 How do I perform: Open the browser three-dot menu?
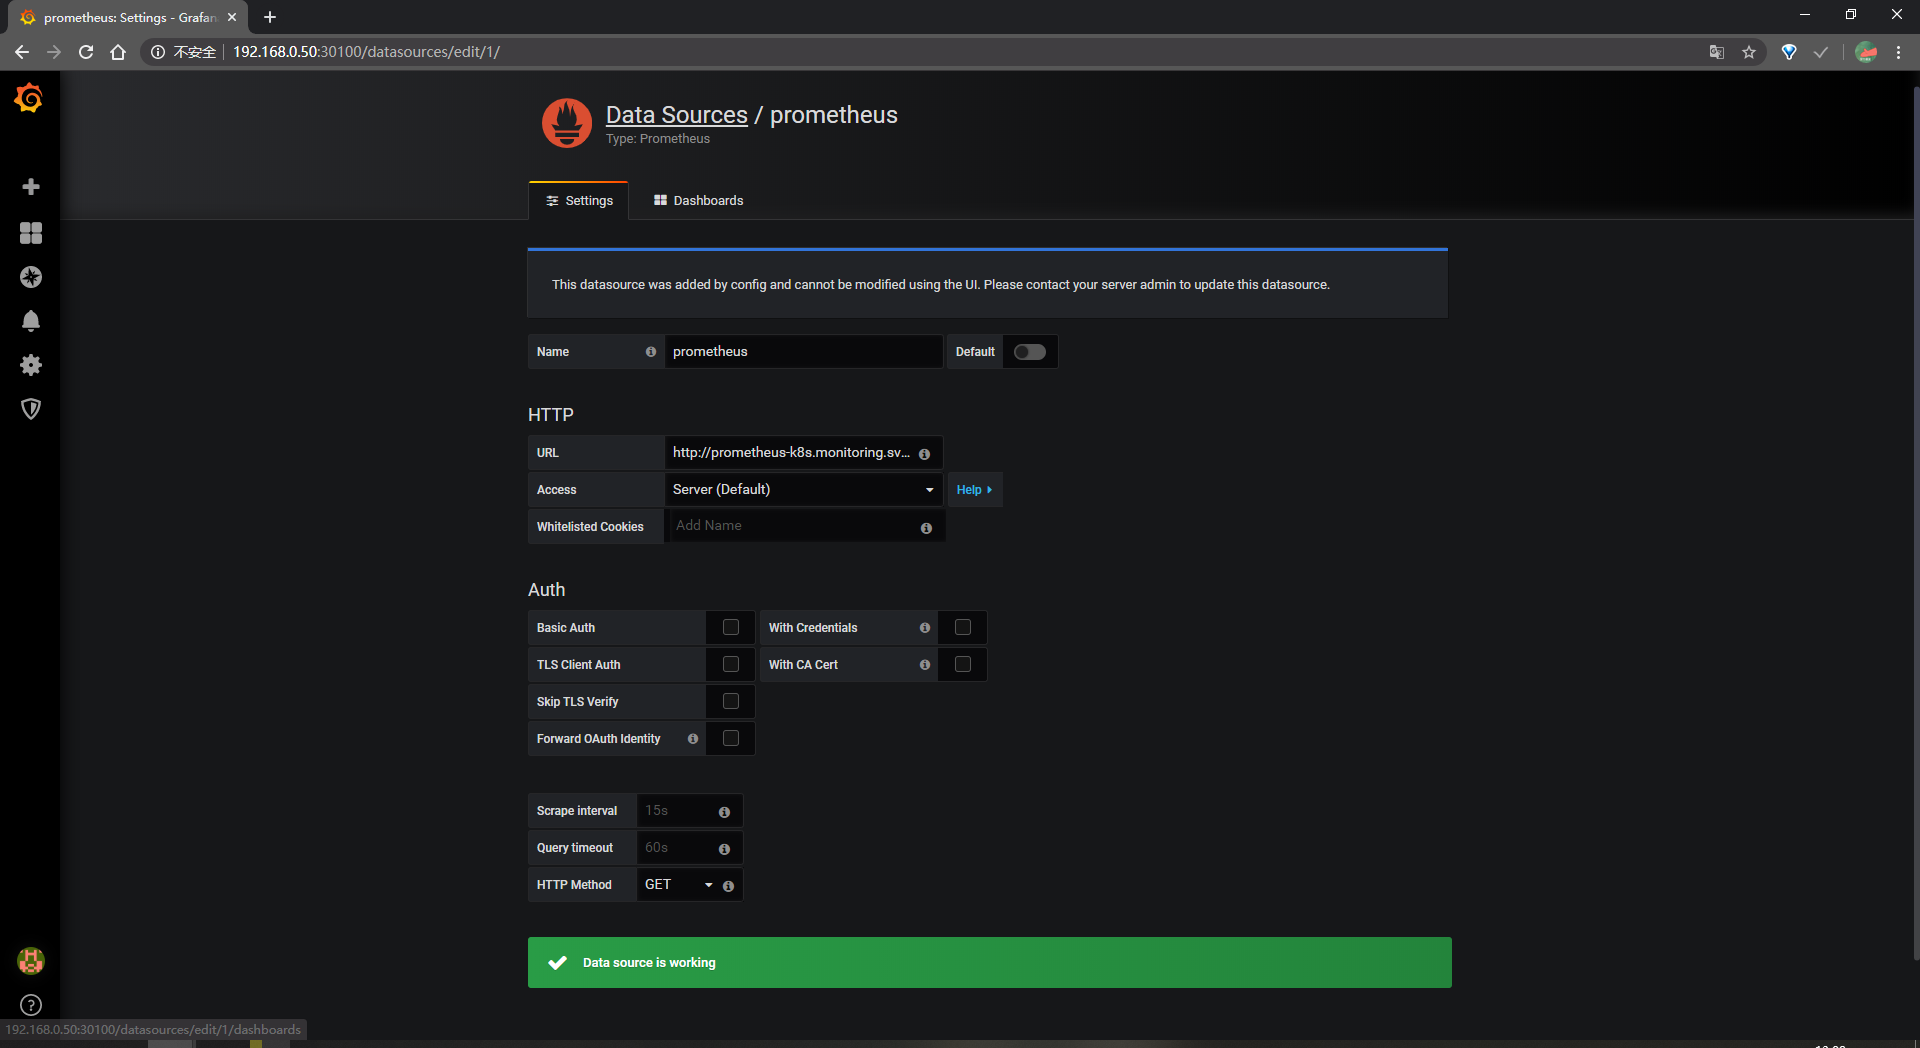pos(1898,52)
